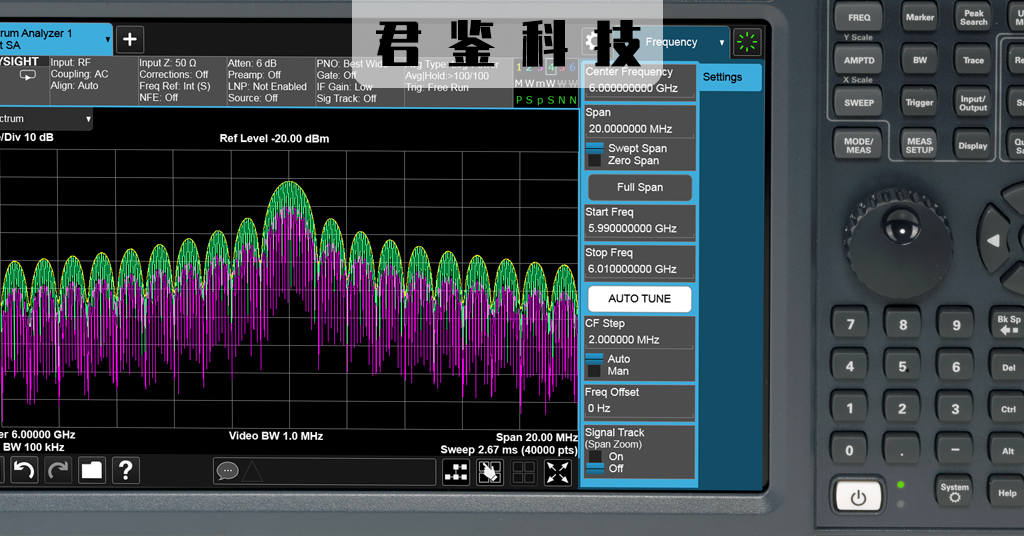
Task: Click the redo arrow icon
Action: [x=58, y=470]
